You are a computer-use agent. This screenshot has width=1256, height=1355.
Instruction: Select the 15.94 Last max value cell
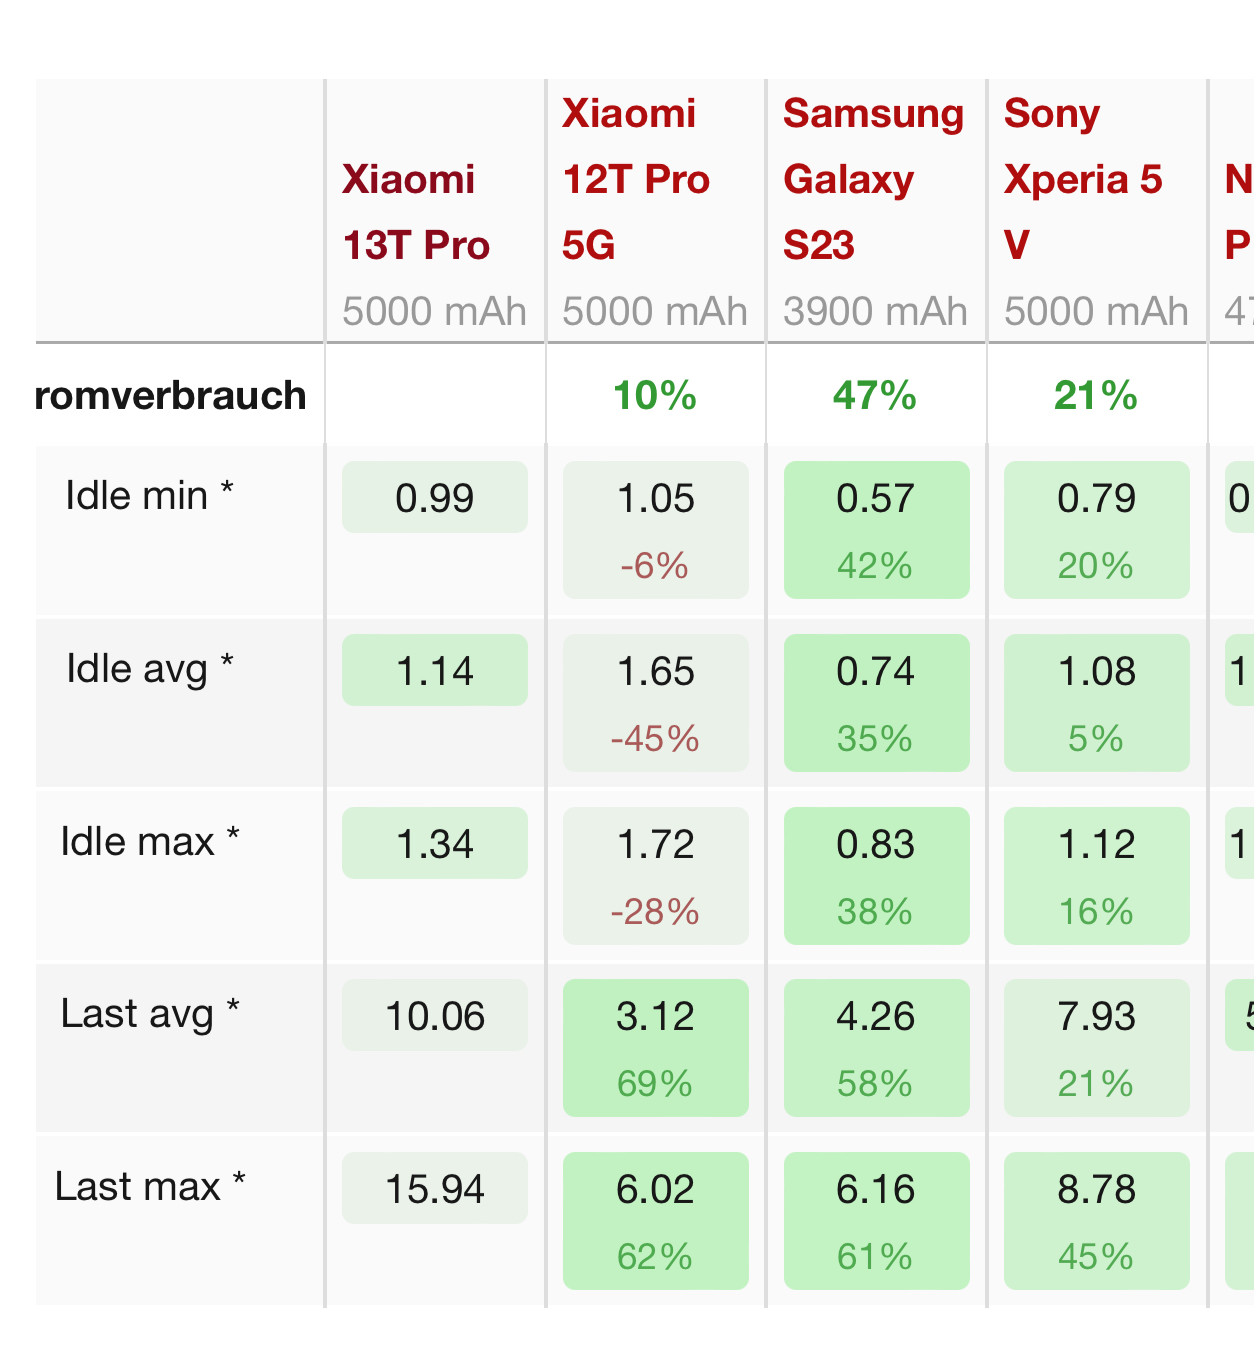[434, 1189]
